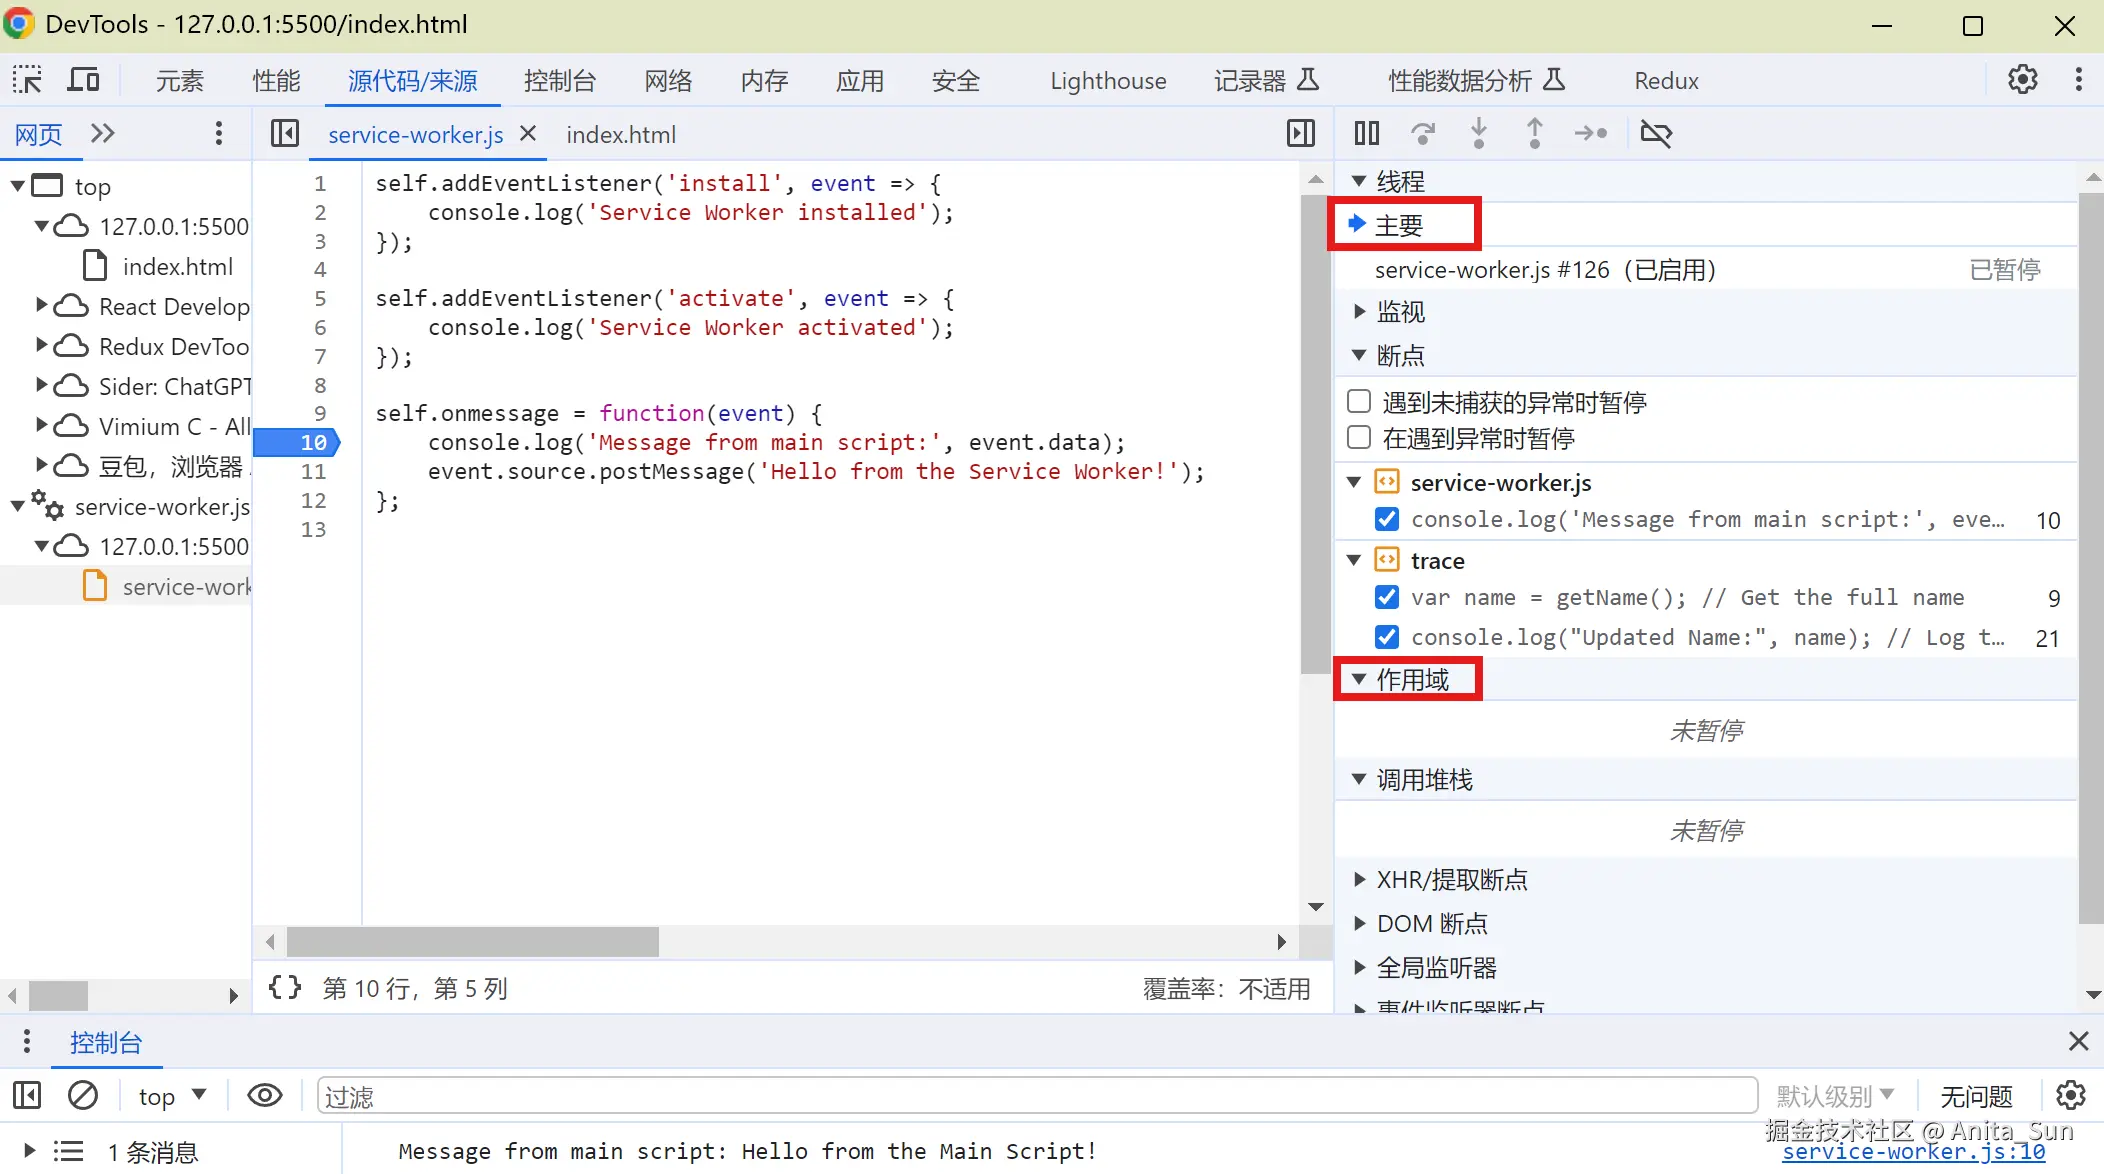Viewport: 2104px width, 1174px height.
Task: Open console context dropdown top
Action: (173, 1096)
